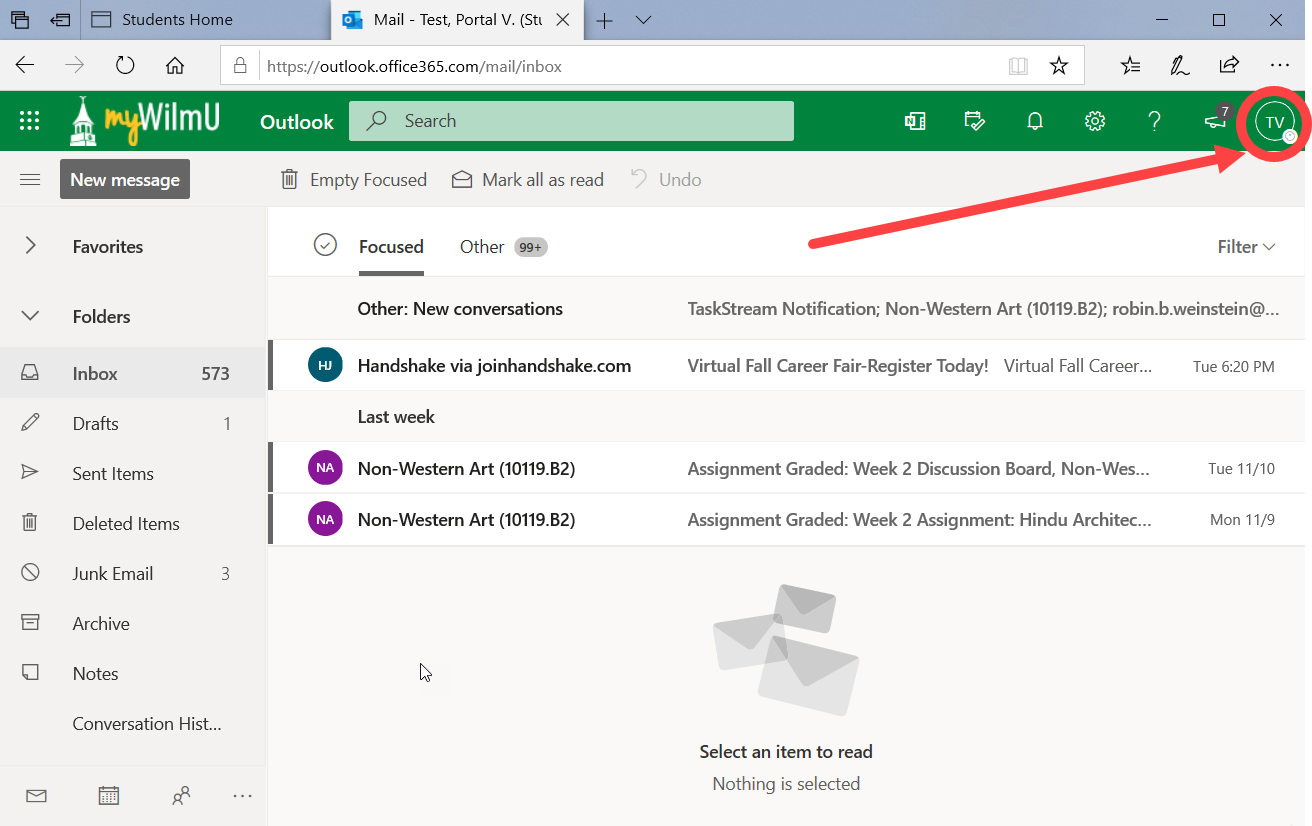Screen dimensions: 1312x826
Task: Open the Conversation History folder
Action: (x=133, y=724)
